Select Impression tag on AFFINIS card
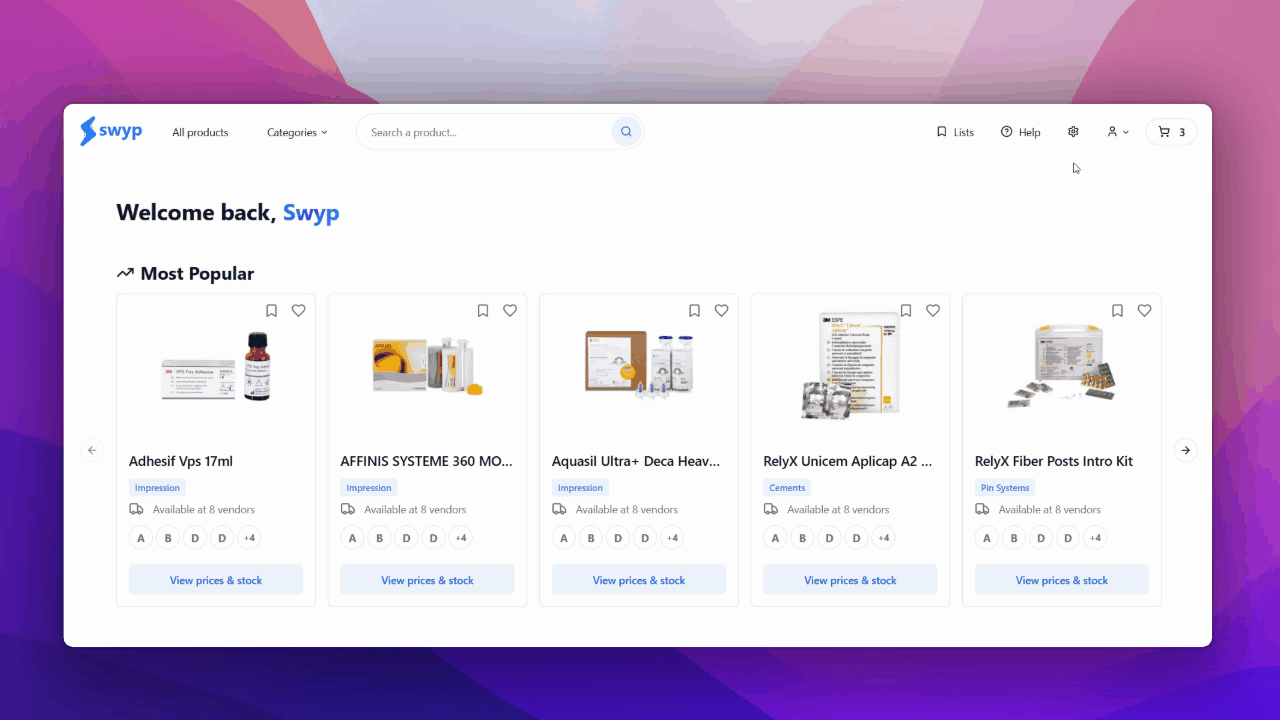1280x720 pixels. [x=369, y=488]
